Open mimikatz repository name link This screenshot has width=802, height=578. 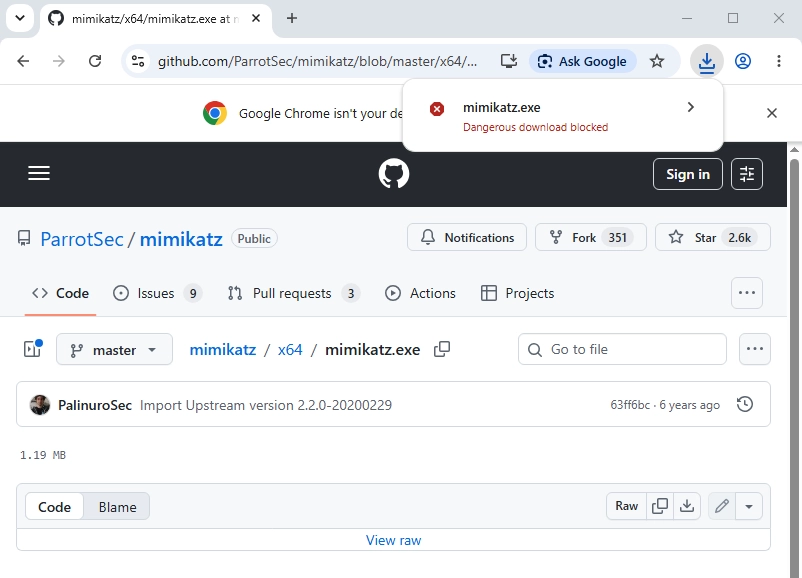point(181,239)
